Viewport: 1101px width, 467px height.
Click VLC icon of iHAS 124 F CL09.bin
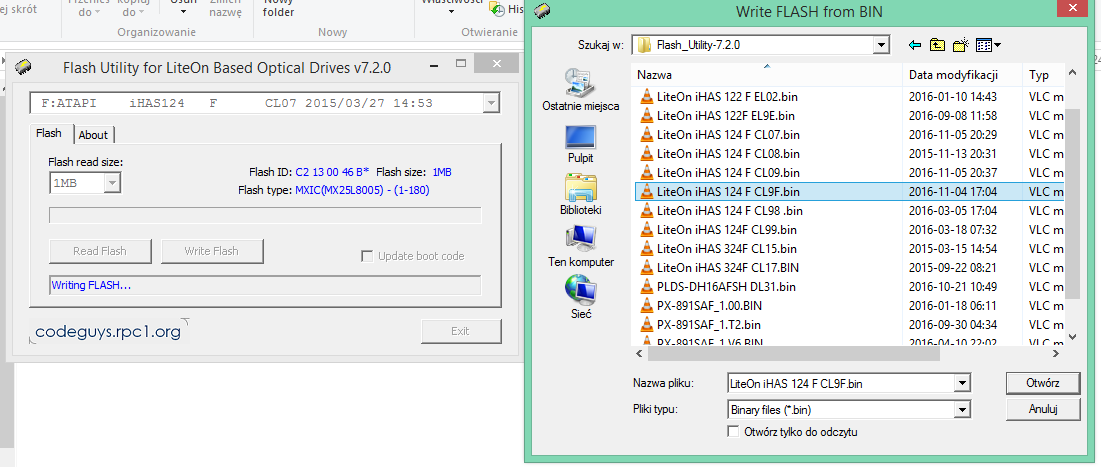tap(647, 173)
